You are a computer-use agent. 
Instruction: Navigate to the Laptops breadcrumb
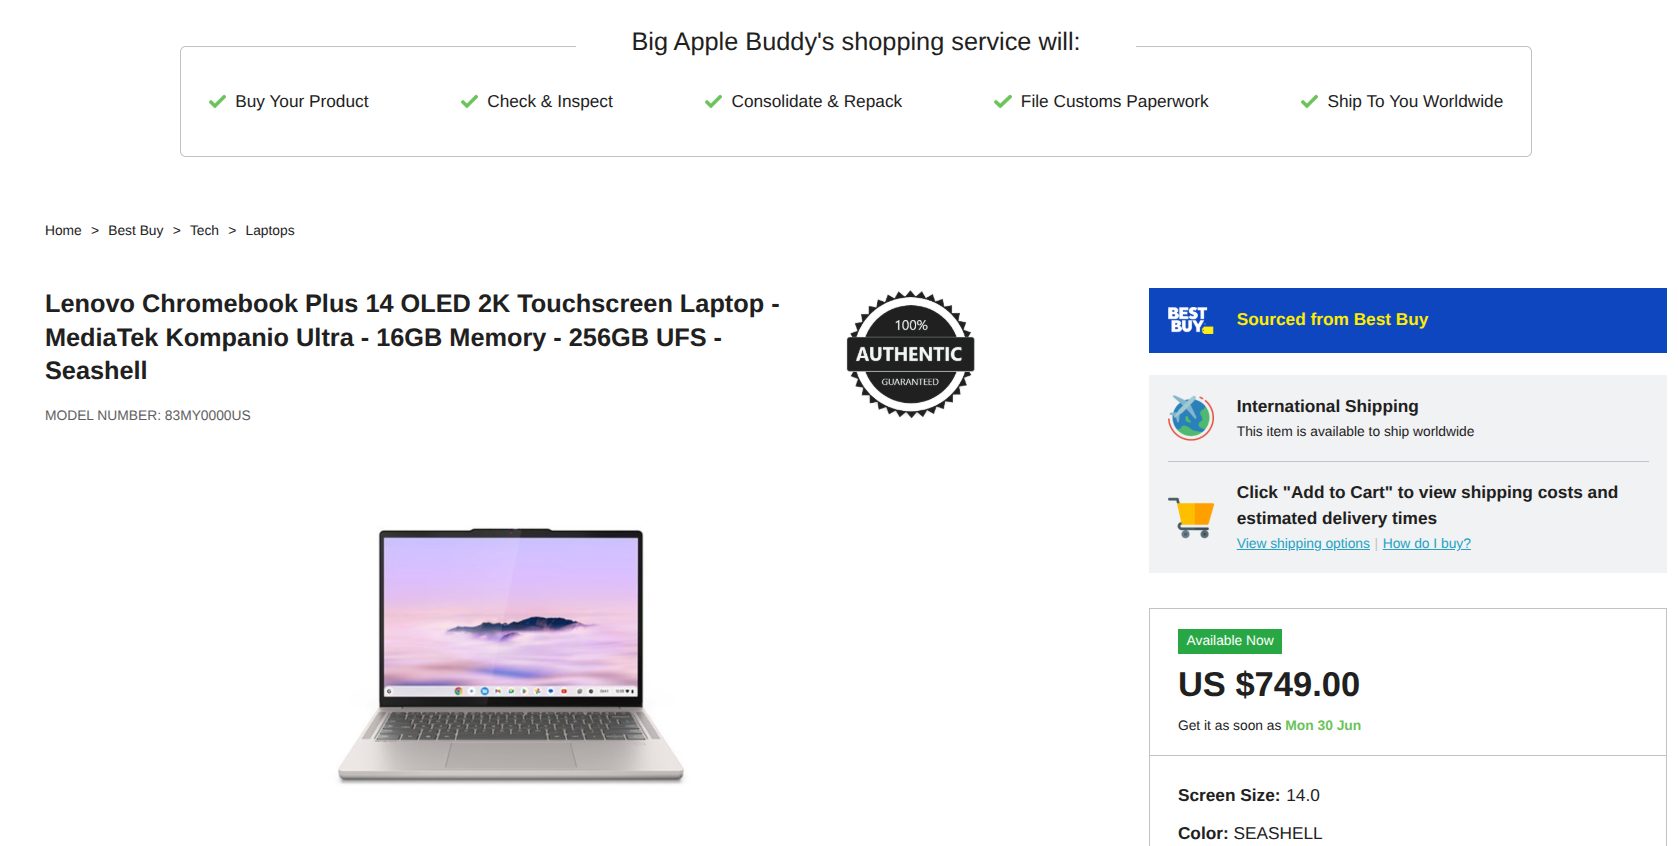click(270, 230)
